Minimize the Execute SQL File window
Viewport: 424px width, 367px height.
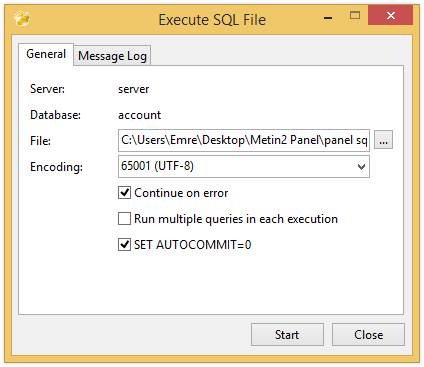click(x=328, y=17)
